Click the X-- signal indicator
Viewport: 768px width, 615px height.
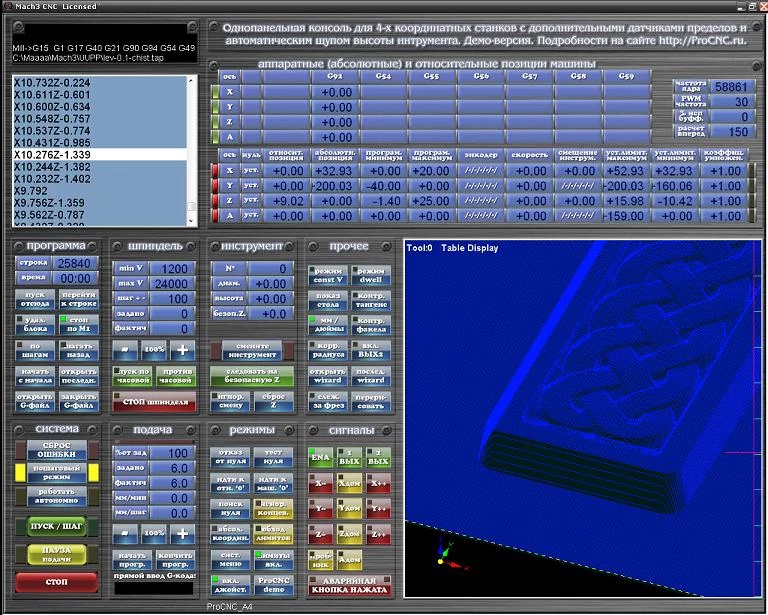pos(320,483)
